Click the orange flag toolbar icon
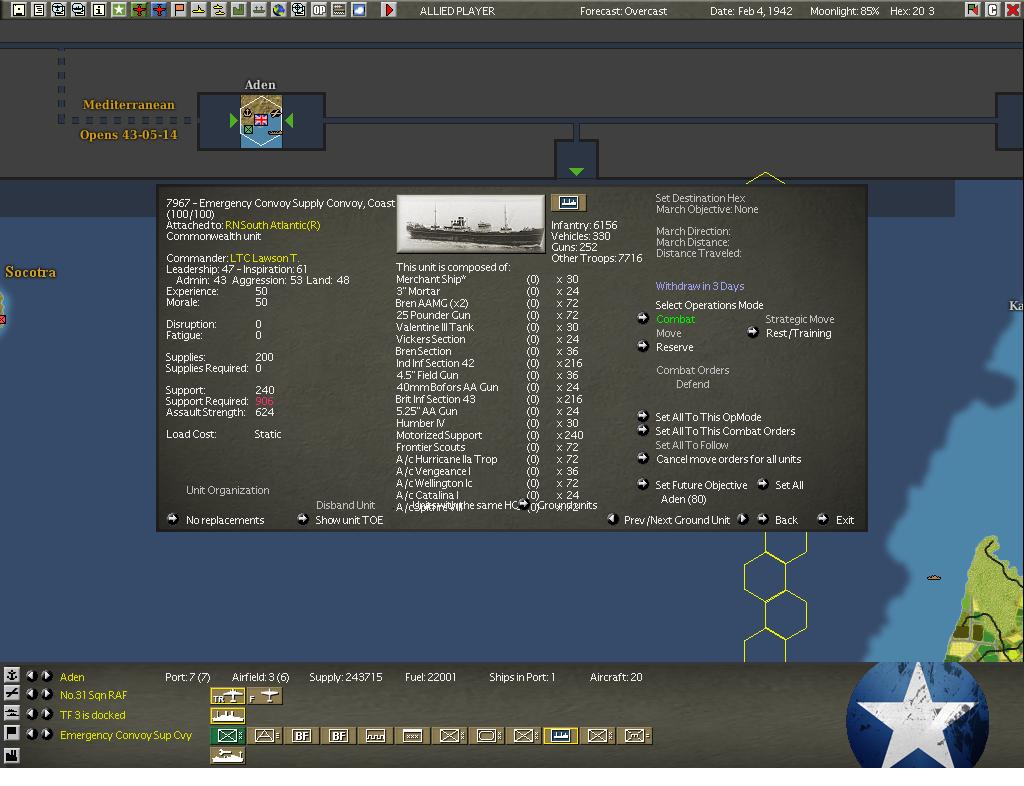The width and height of the screenshot is (1024, 786). (x=179, y=10)
